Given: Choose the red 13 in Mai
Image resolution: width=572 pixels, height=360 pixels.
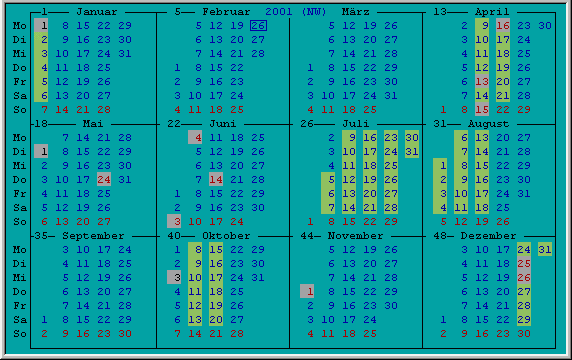Looking at the screenshot, I should click(x=62, y=221).
